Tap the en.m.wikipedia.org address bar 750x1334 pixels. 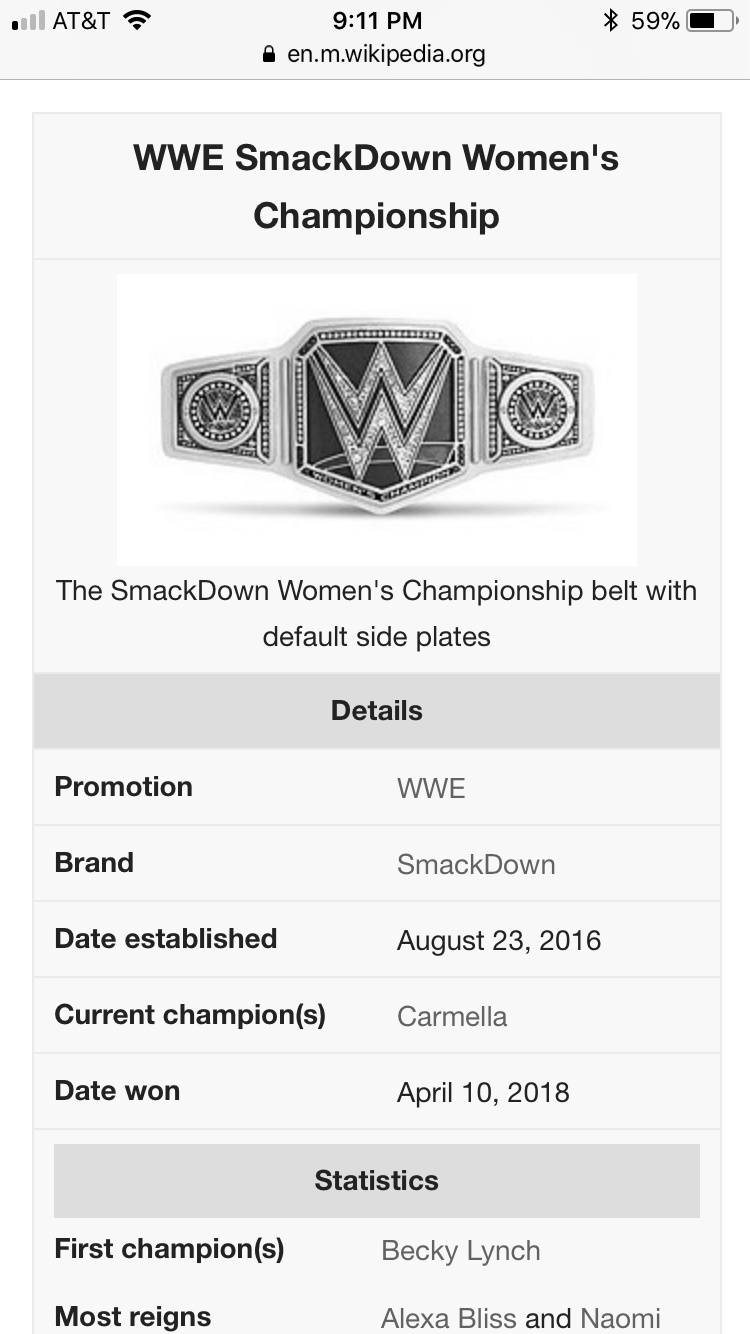[x=375, y=54]
